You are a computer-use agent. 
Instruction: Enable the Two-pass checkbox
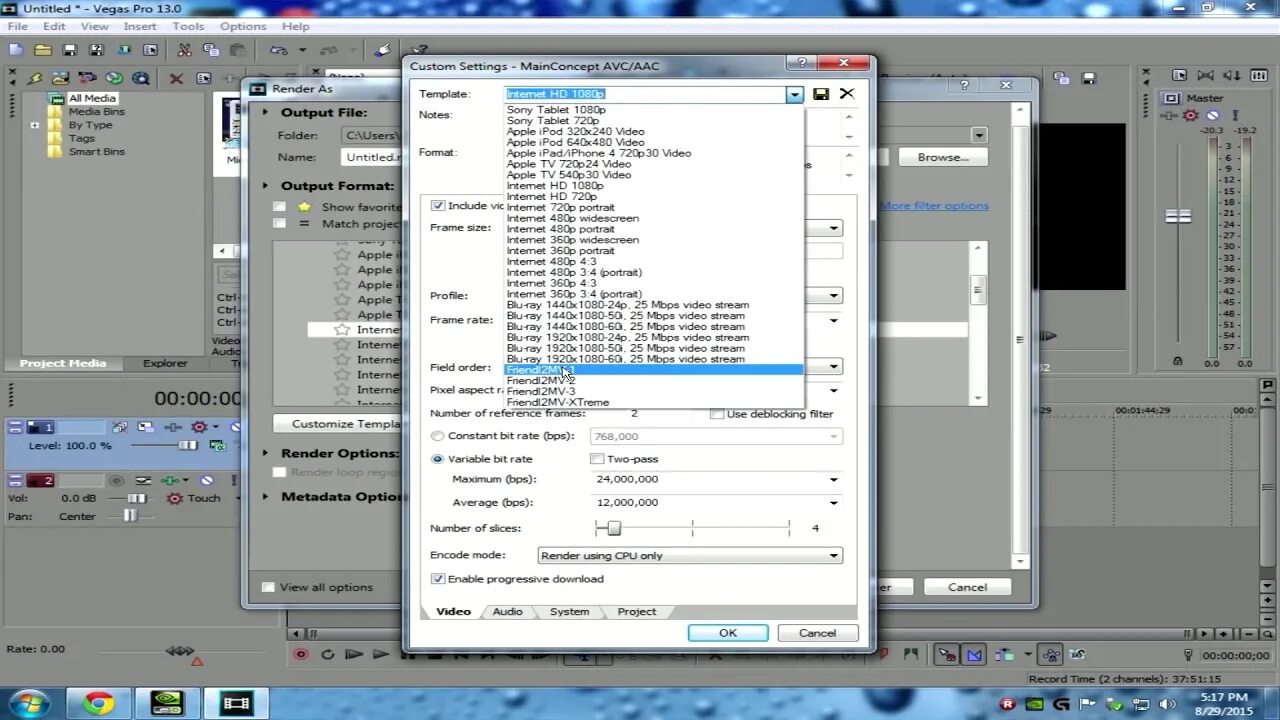[597, 459]
